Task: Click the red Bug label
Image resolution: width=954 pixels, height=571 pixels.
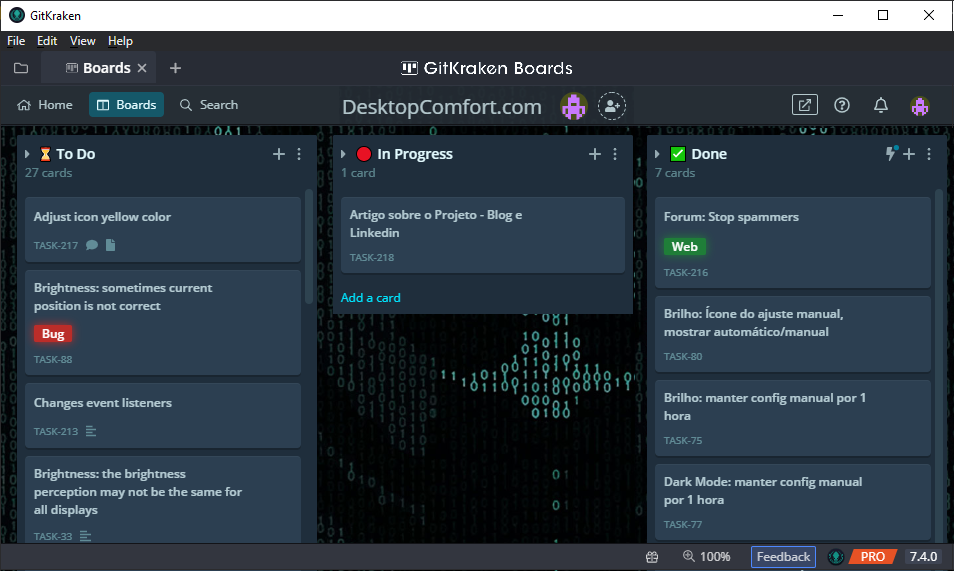Action: point(53,334)
